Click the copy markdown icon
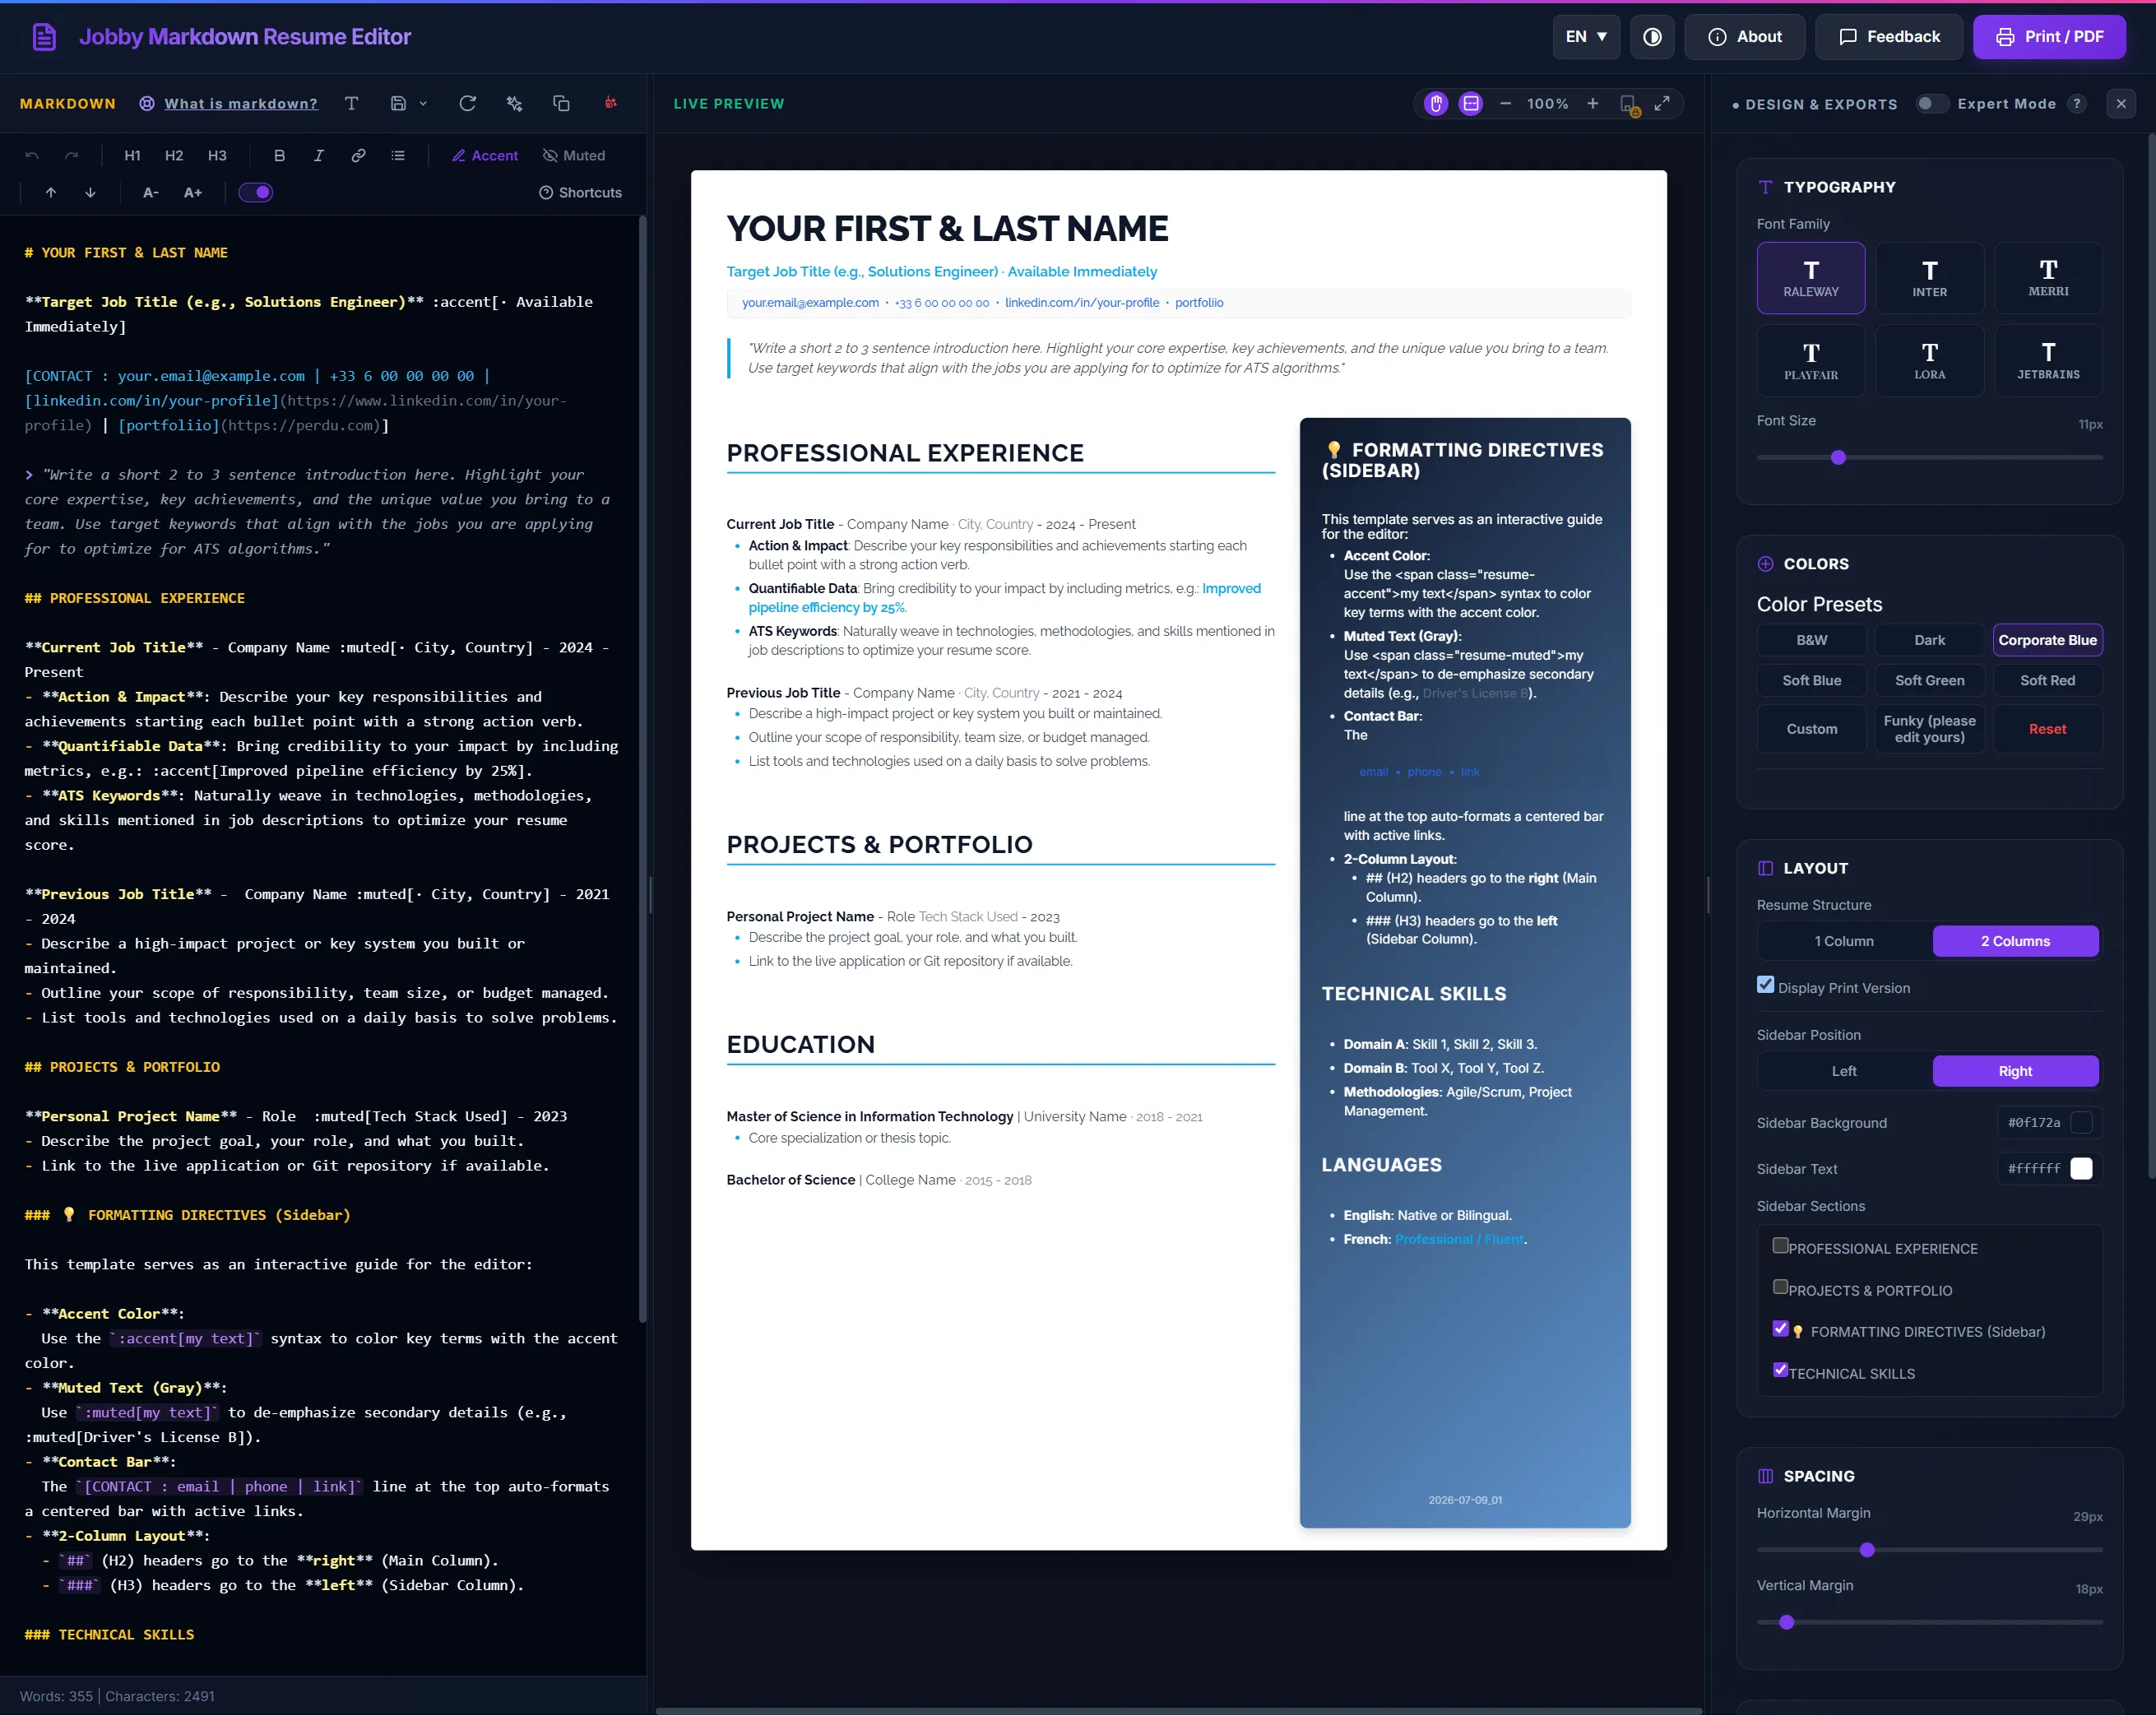 click(561, 104)
